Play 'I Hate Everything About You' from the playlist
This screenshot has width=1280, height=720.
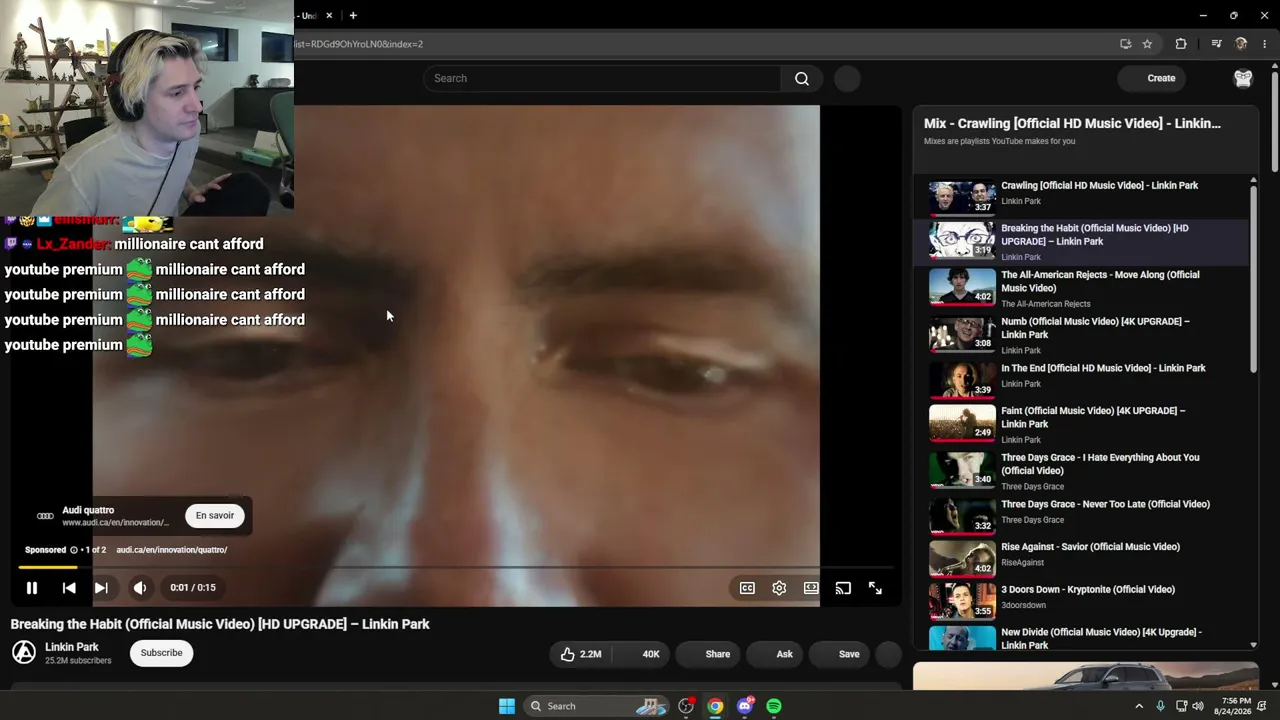1082,471
